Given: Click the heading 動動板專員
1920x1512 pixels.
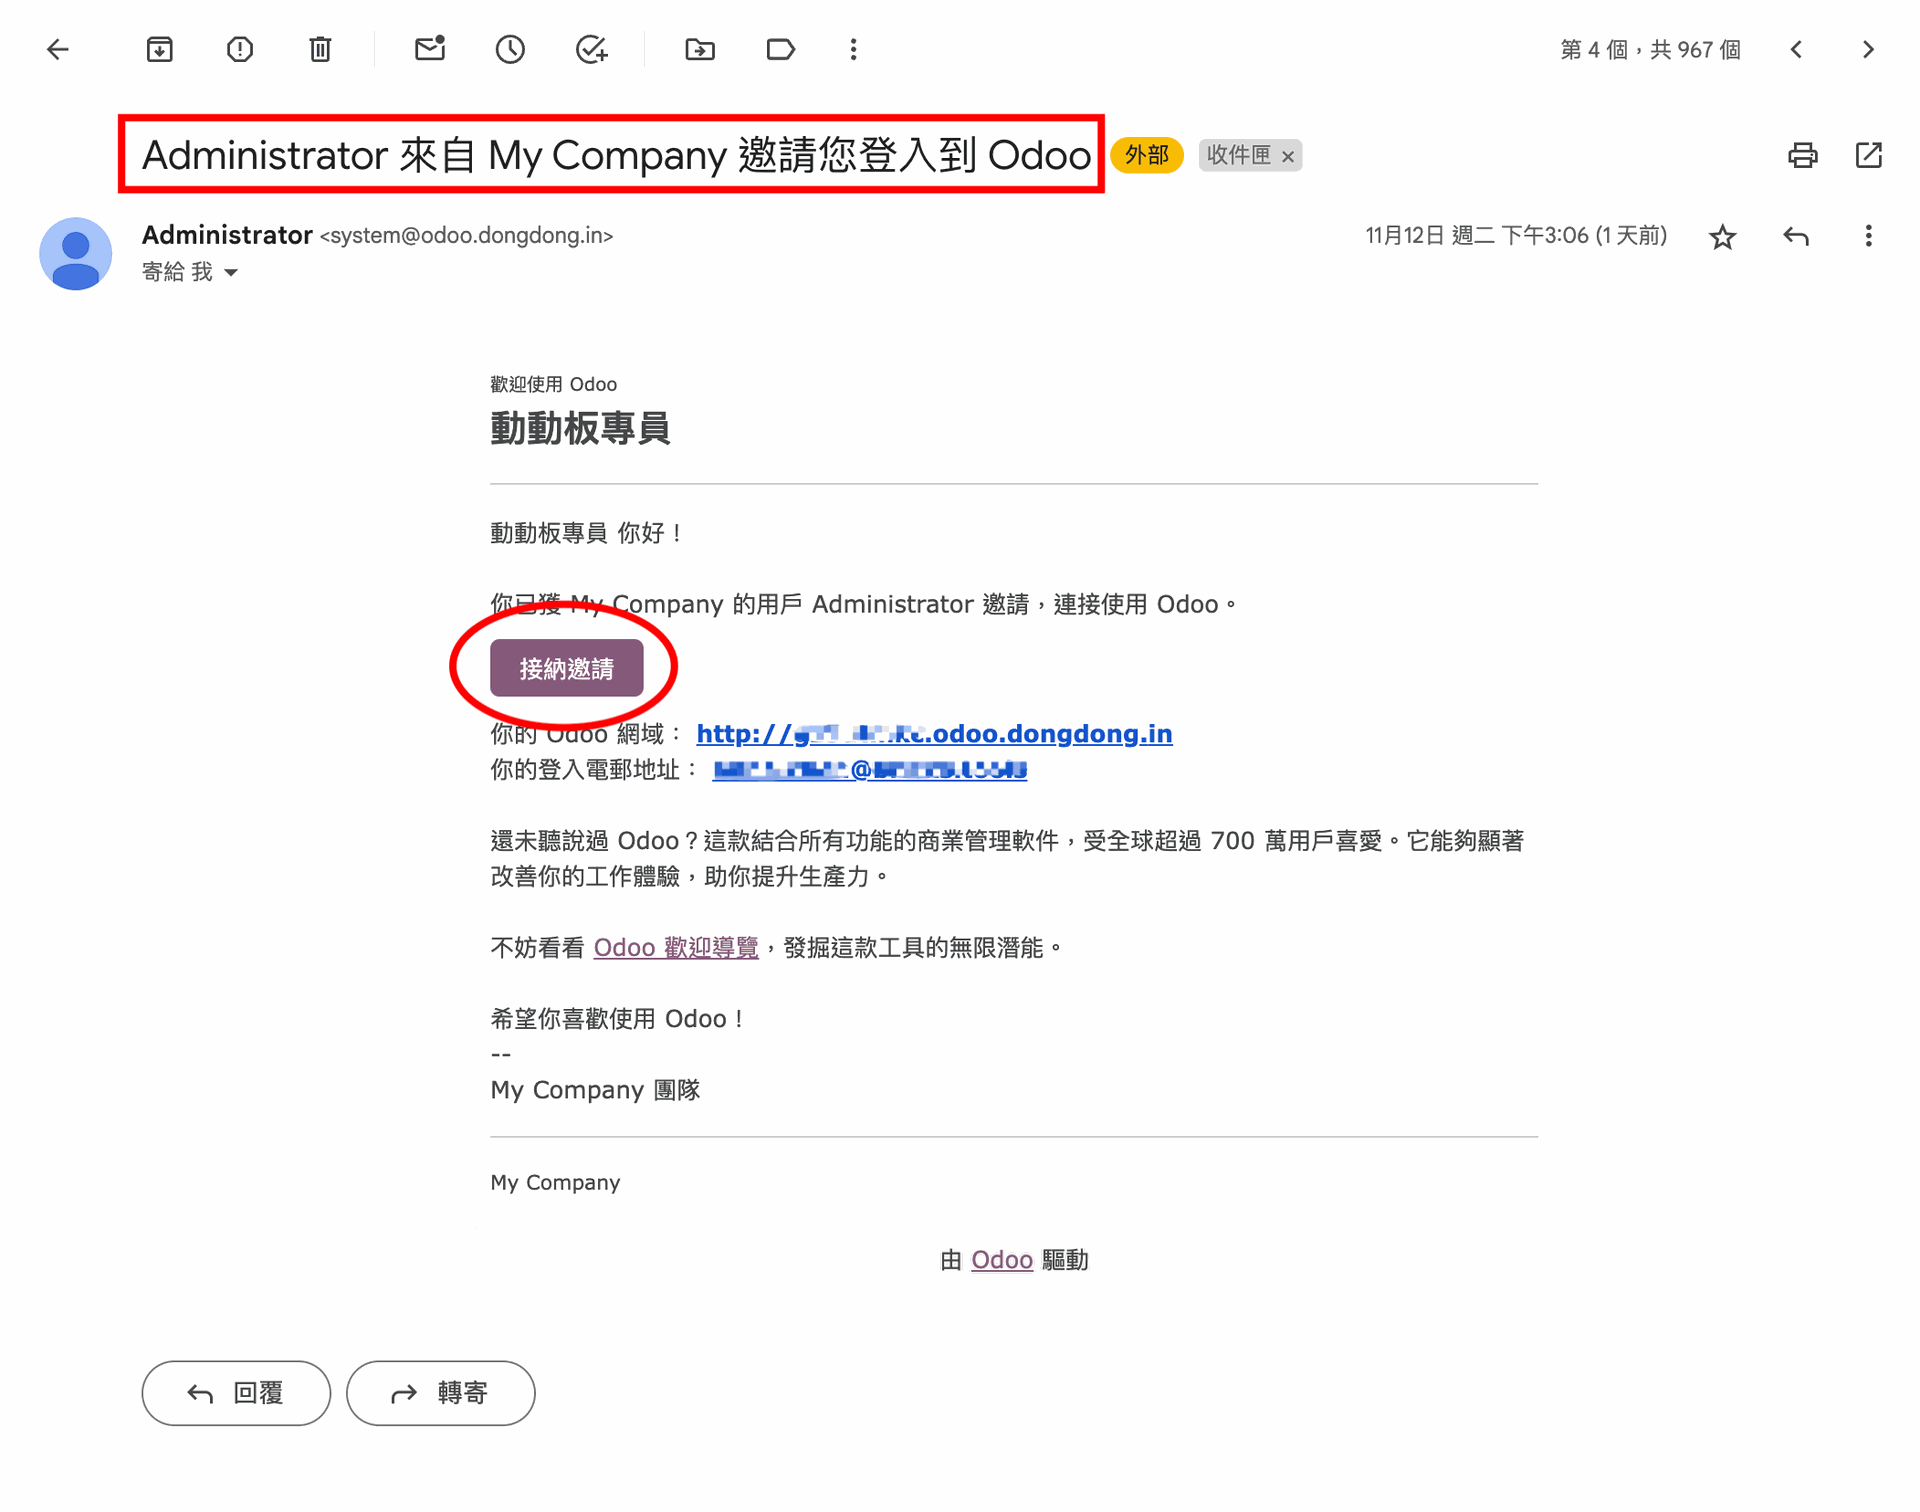Looking at the screenshot, I should (580, 428).
